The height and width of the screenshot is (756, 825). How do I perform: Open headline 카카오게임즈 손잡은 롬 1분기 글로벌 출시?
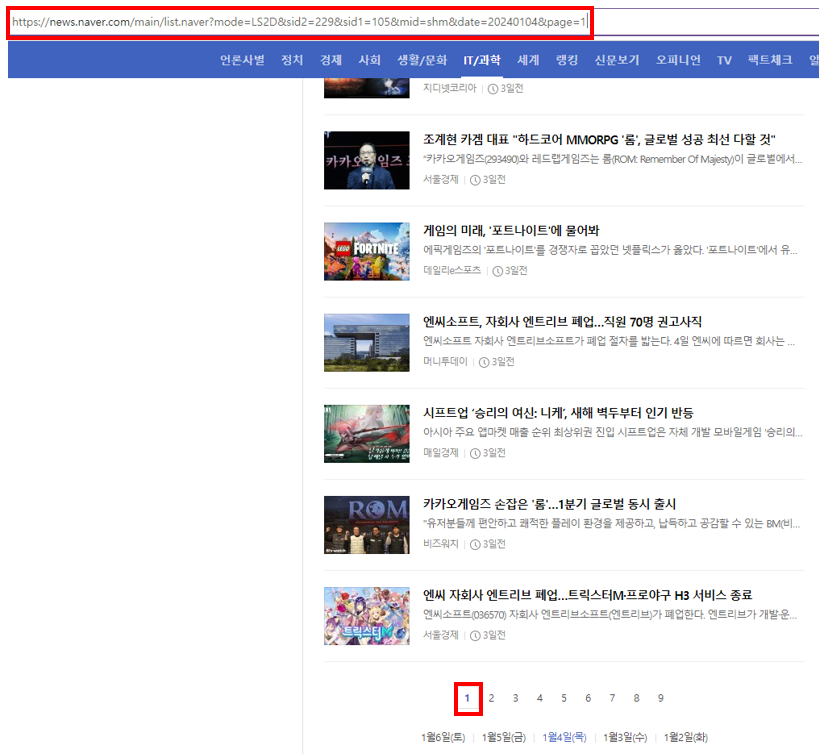pos(549,504)
